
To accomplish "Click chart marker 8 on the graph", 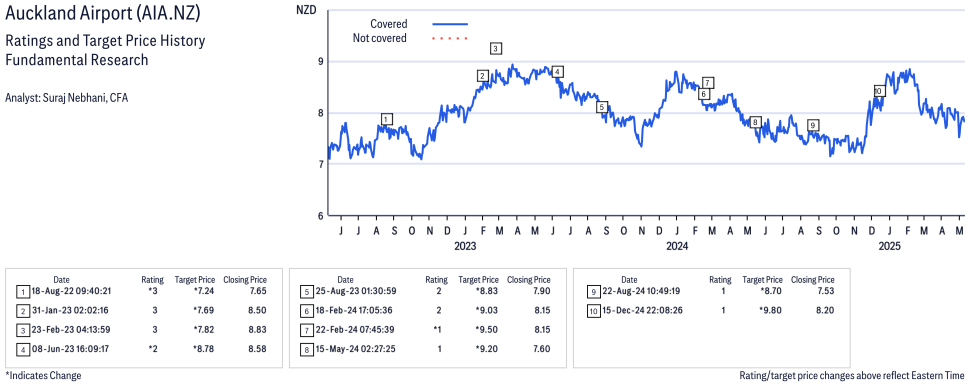I will click(x=756, y=122).
